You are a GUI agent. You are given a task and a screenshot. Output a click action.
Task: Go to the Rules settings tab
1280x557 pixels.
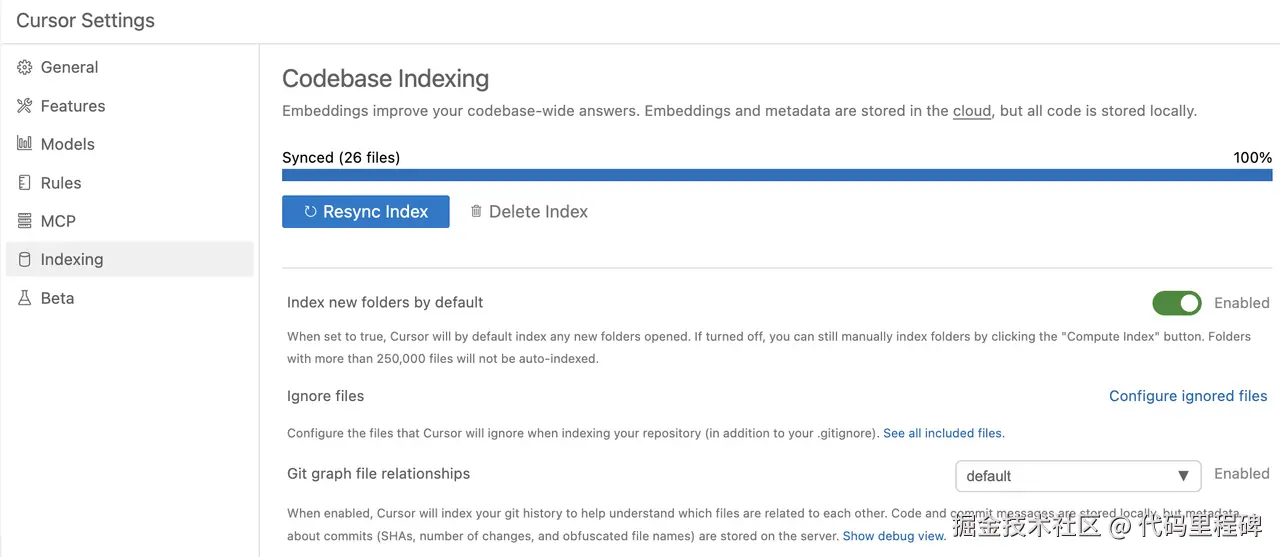[x=130, y=183]
